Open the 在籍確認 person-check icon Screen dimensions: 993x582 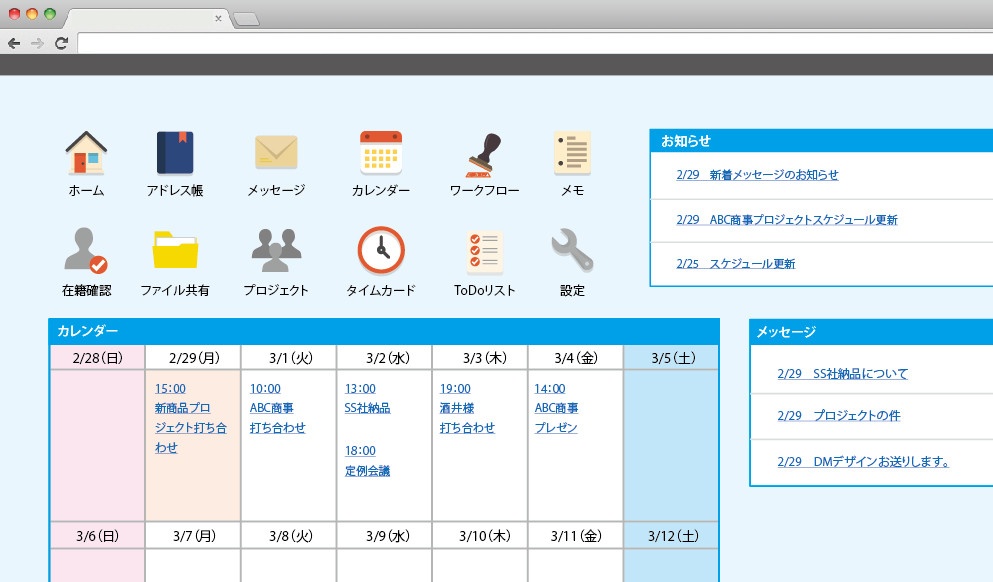tap(86, 250)
